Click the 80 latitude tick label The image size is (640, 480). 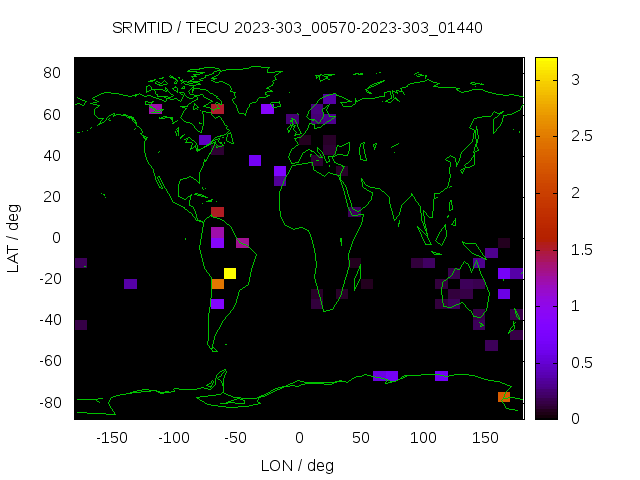[53, 73]
